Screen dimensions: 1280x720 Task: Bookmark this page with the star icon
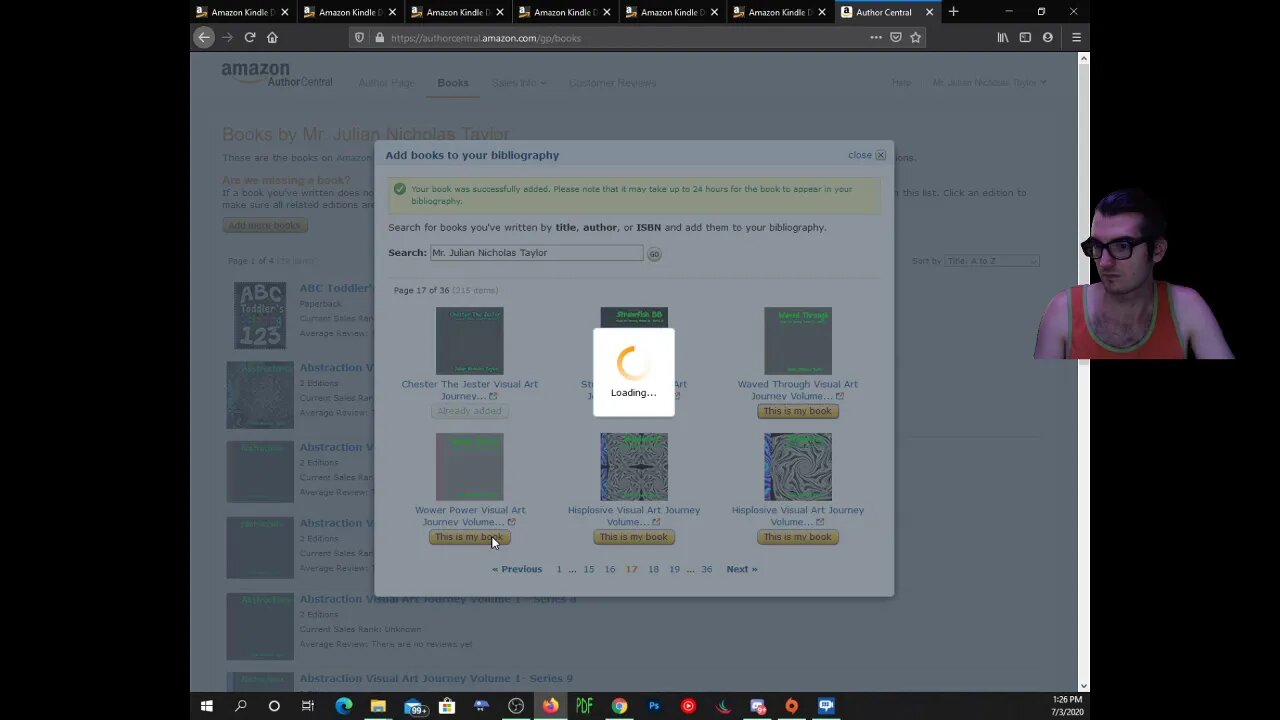(x=915, y=37)
